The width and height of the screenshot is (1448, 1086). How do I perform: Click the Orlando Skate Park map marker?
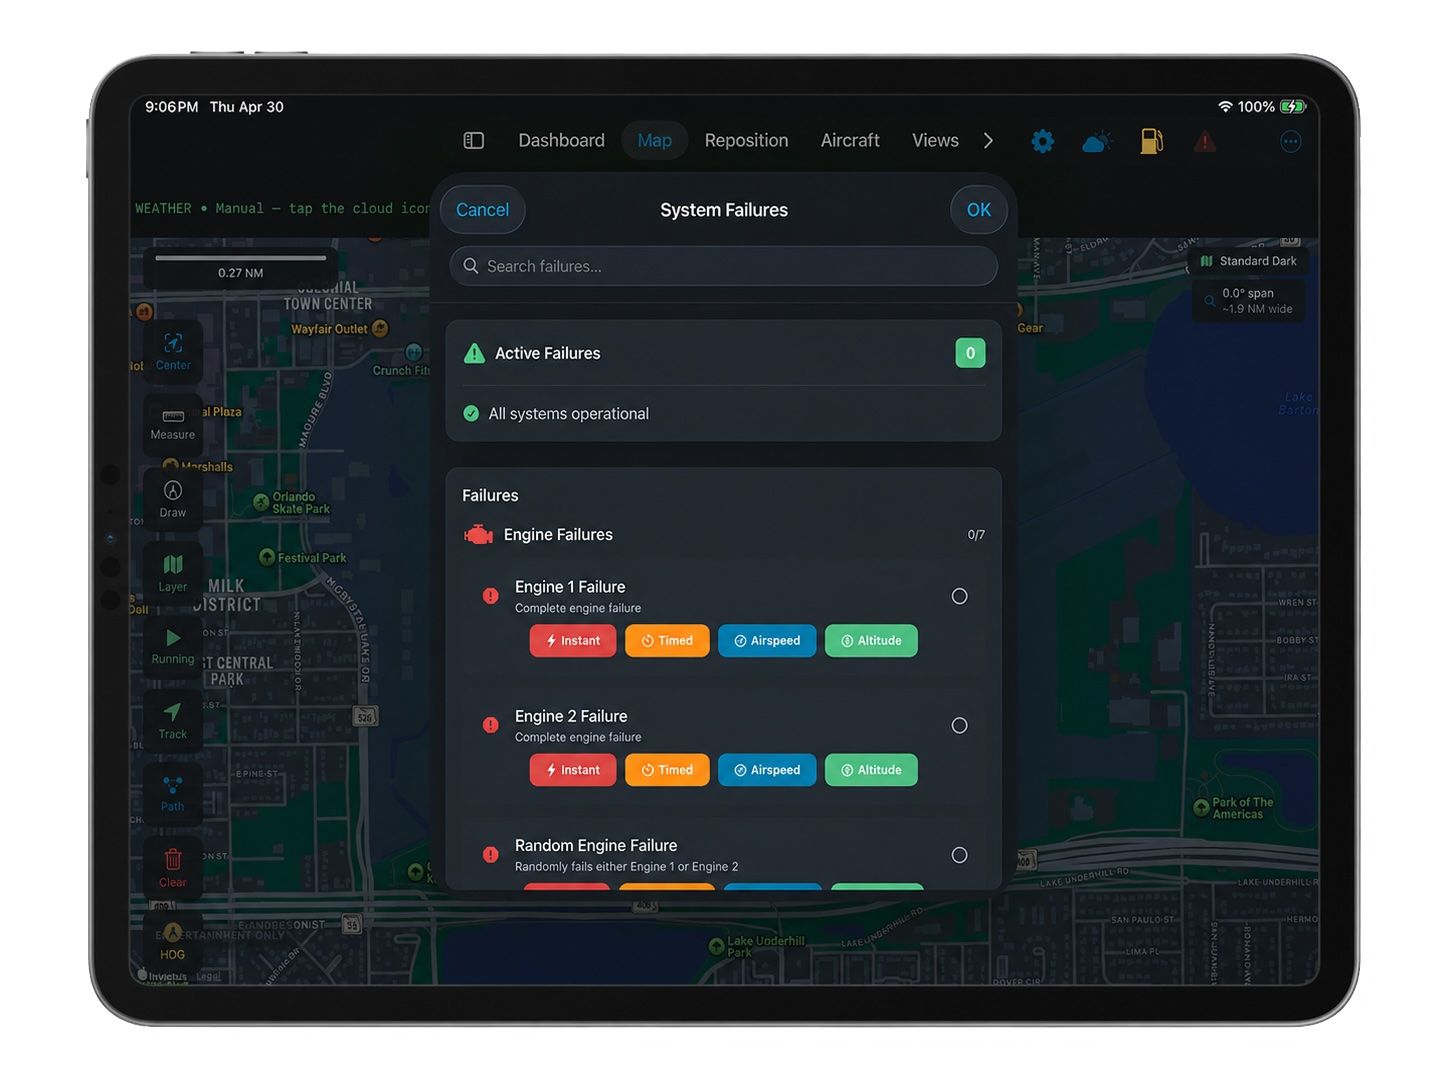261,502
